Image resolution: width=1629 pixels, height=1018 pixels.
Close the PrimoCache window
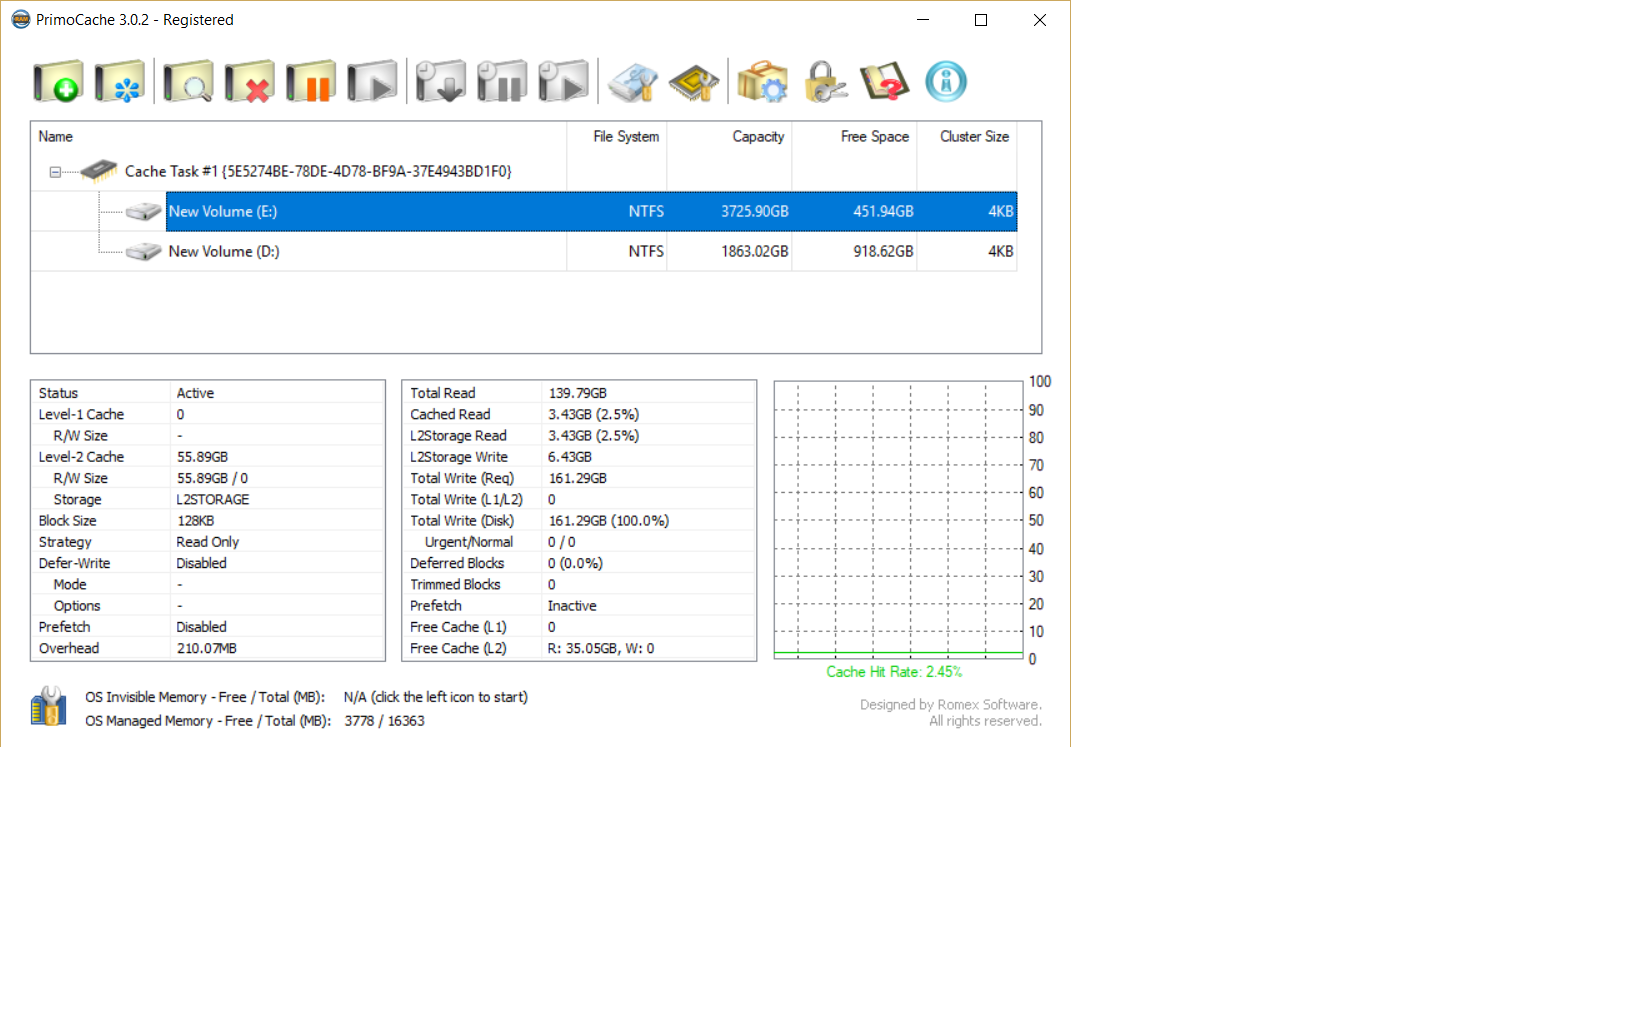point(1040,20)
